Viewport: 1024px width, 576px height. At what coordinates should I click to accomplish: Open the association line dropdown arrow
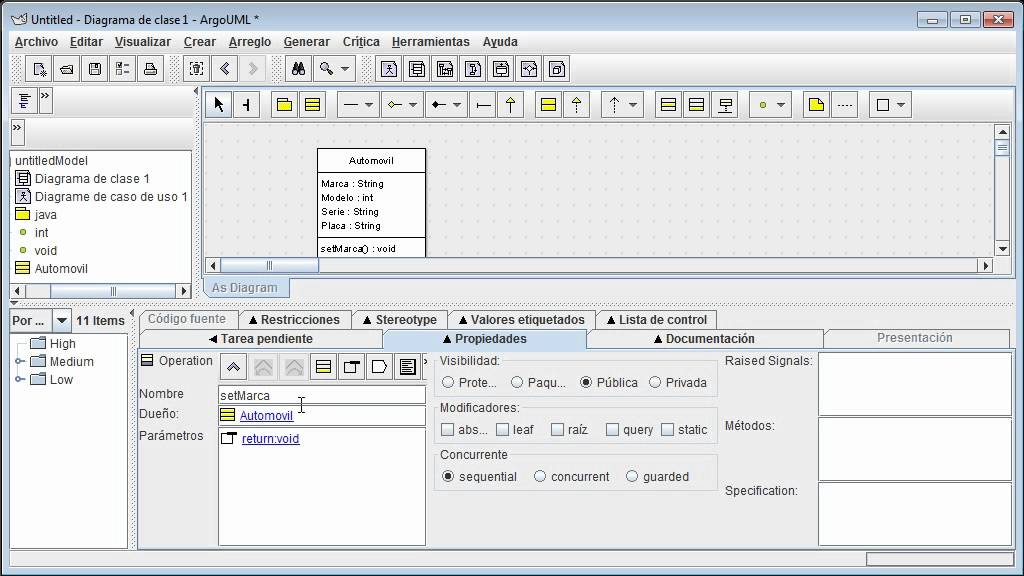coord(369,104)
